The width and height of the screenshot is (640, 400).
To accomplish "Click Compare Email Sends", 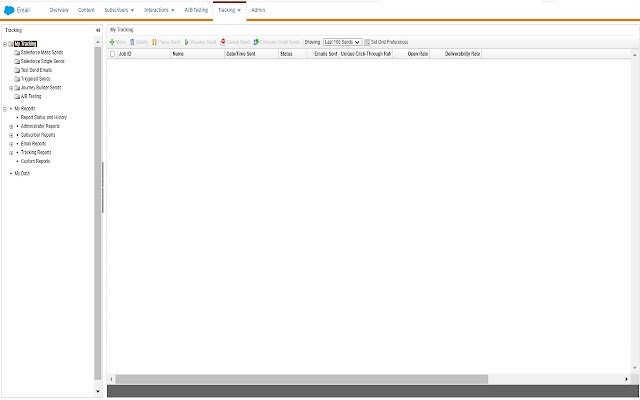I will 277,42.
